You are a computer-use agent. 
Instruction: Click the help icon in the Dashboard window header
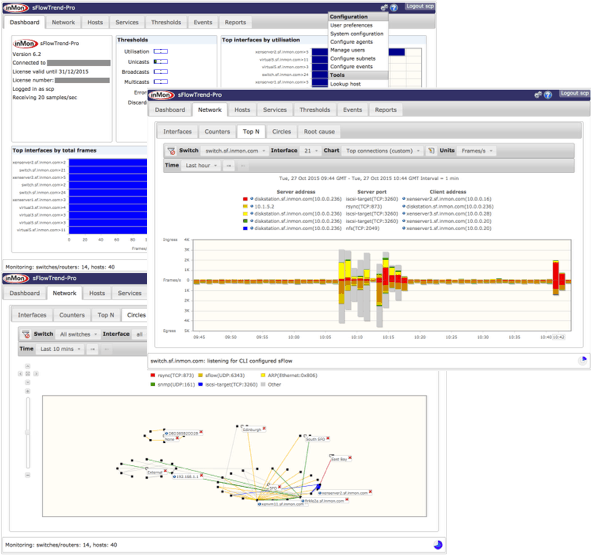coord(393,8)
